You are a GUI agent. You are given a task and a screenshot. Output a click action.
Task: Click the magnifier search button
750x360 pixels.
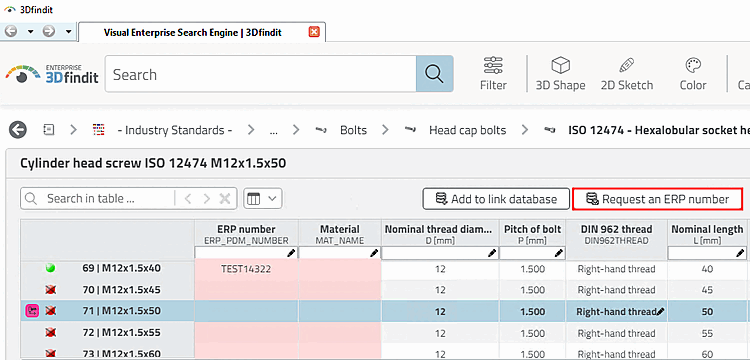click(434, 74)
